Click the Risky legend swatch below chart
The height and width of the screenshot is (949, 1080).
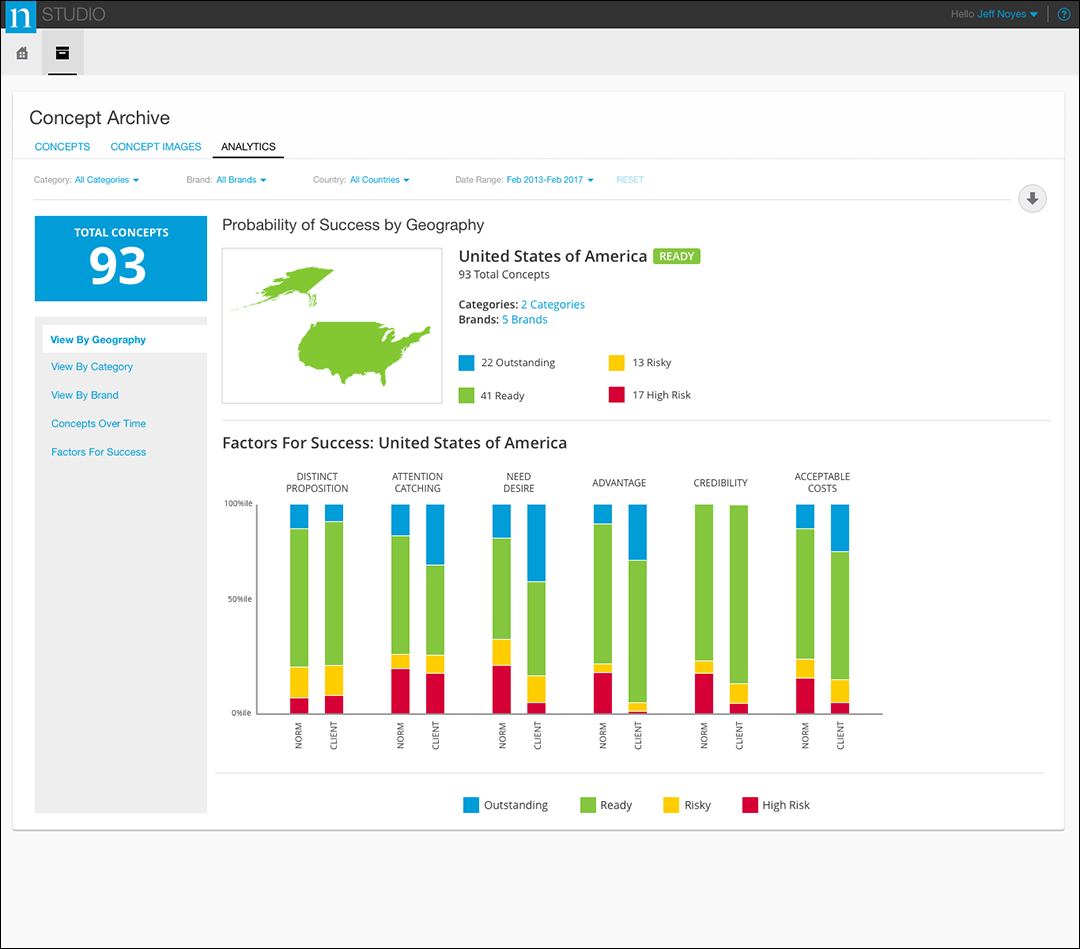pos(671,805)
